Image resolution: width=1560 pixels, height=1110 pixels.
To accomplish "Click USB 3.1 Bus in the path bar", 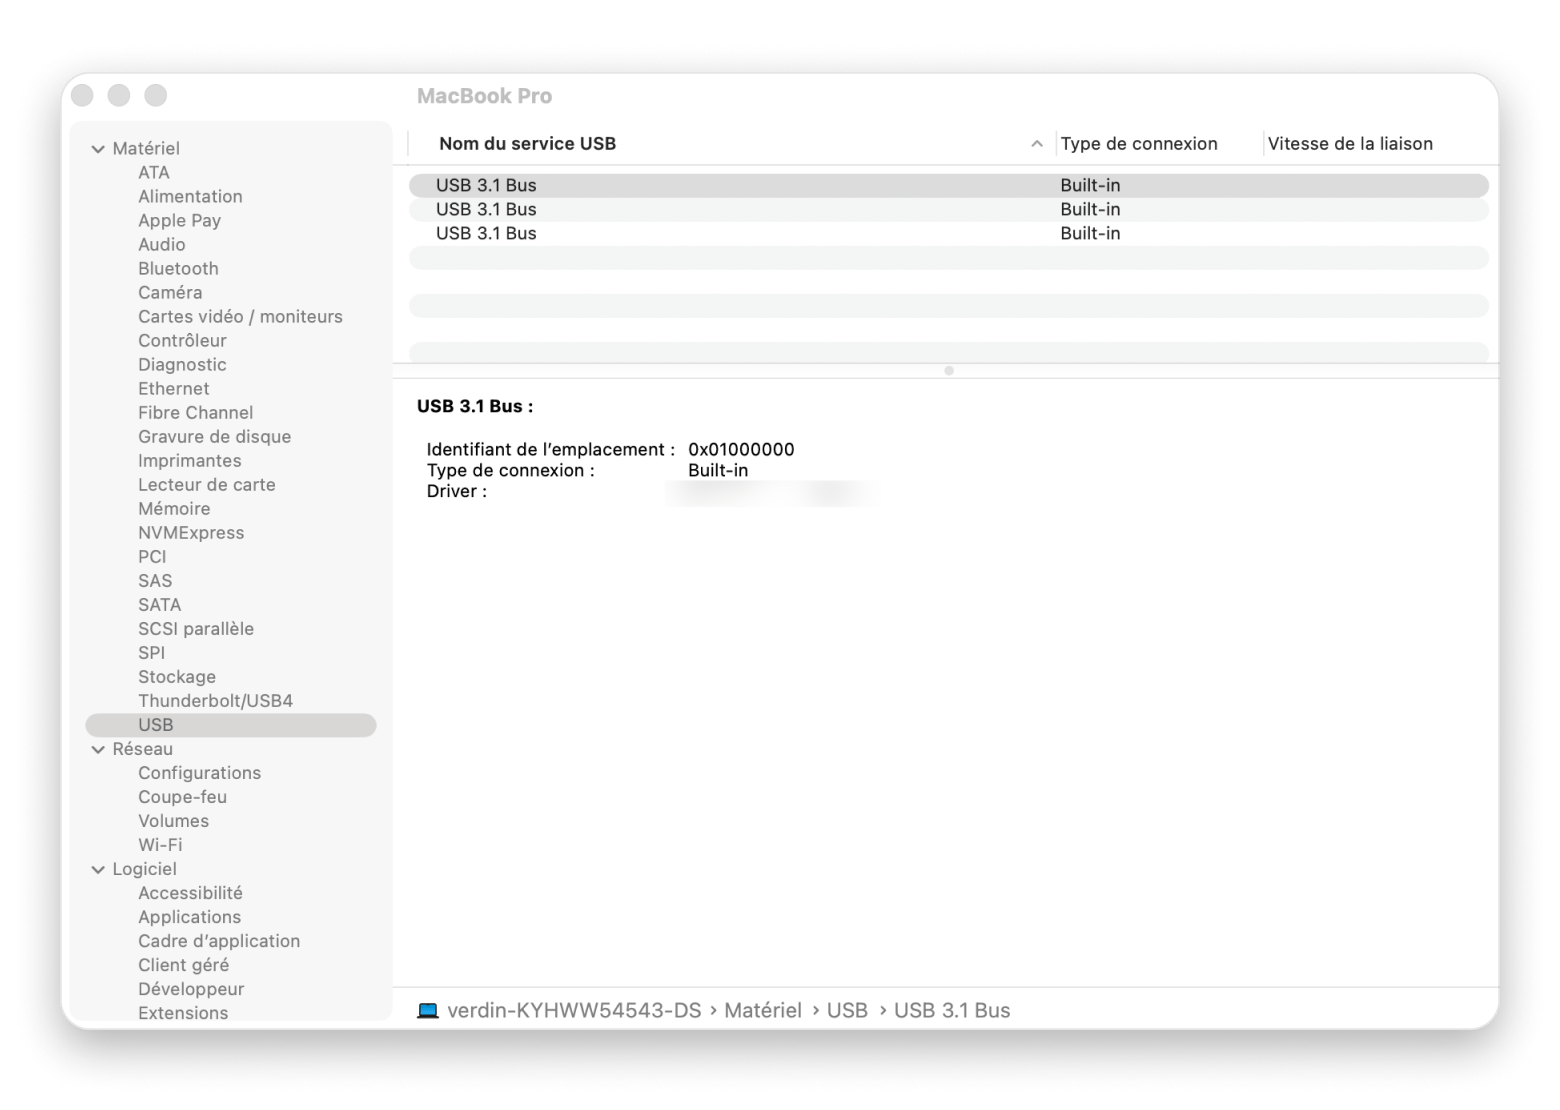I will (952, 1011).
